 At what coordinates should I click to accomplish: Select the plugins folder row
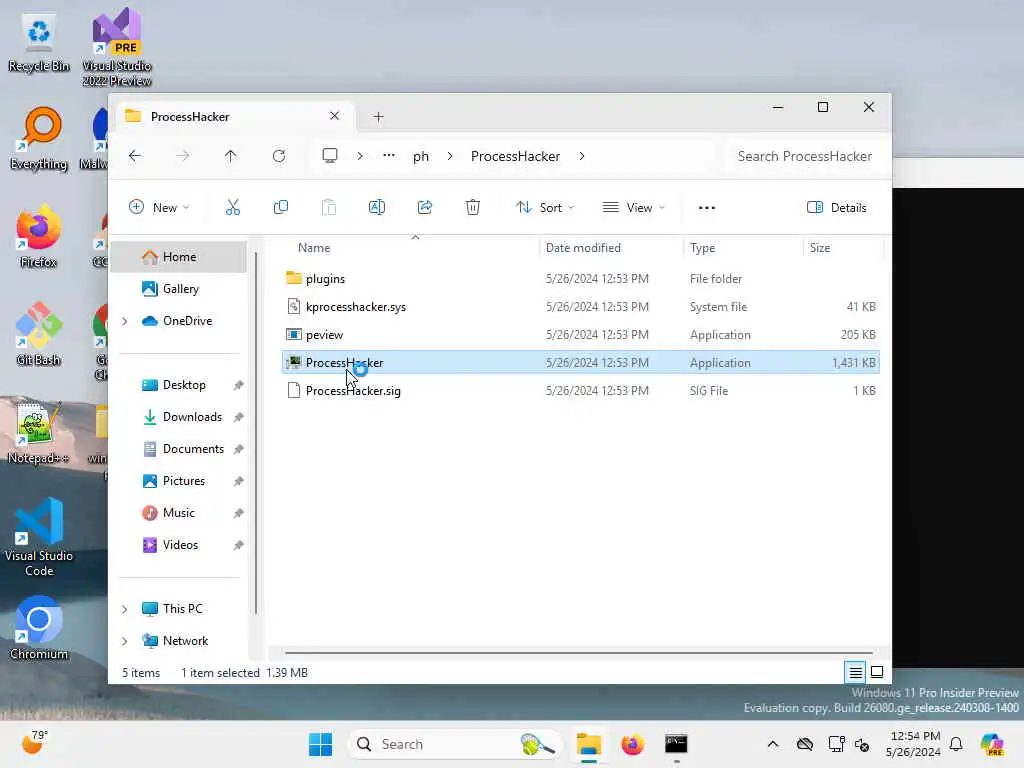(x=581, y=278)
